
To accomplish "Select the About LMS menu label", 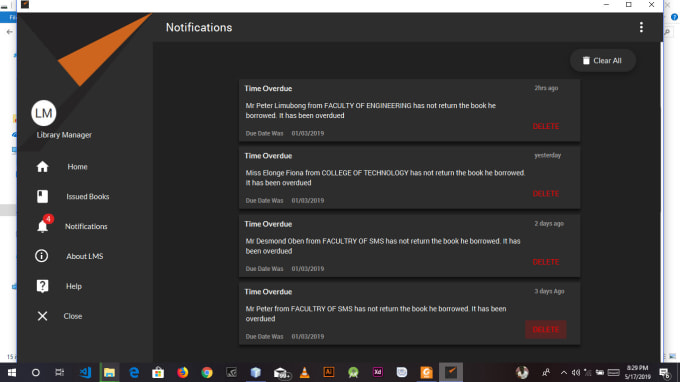I will coord(85,256).
